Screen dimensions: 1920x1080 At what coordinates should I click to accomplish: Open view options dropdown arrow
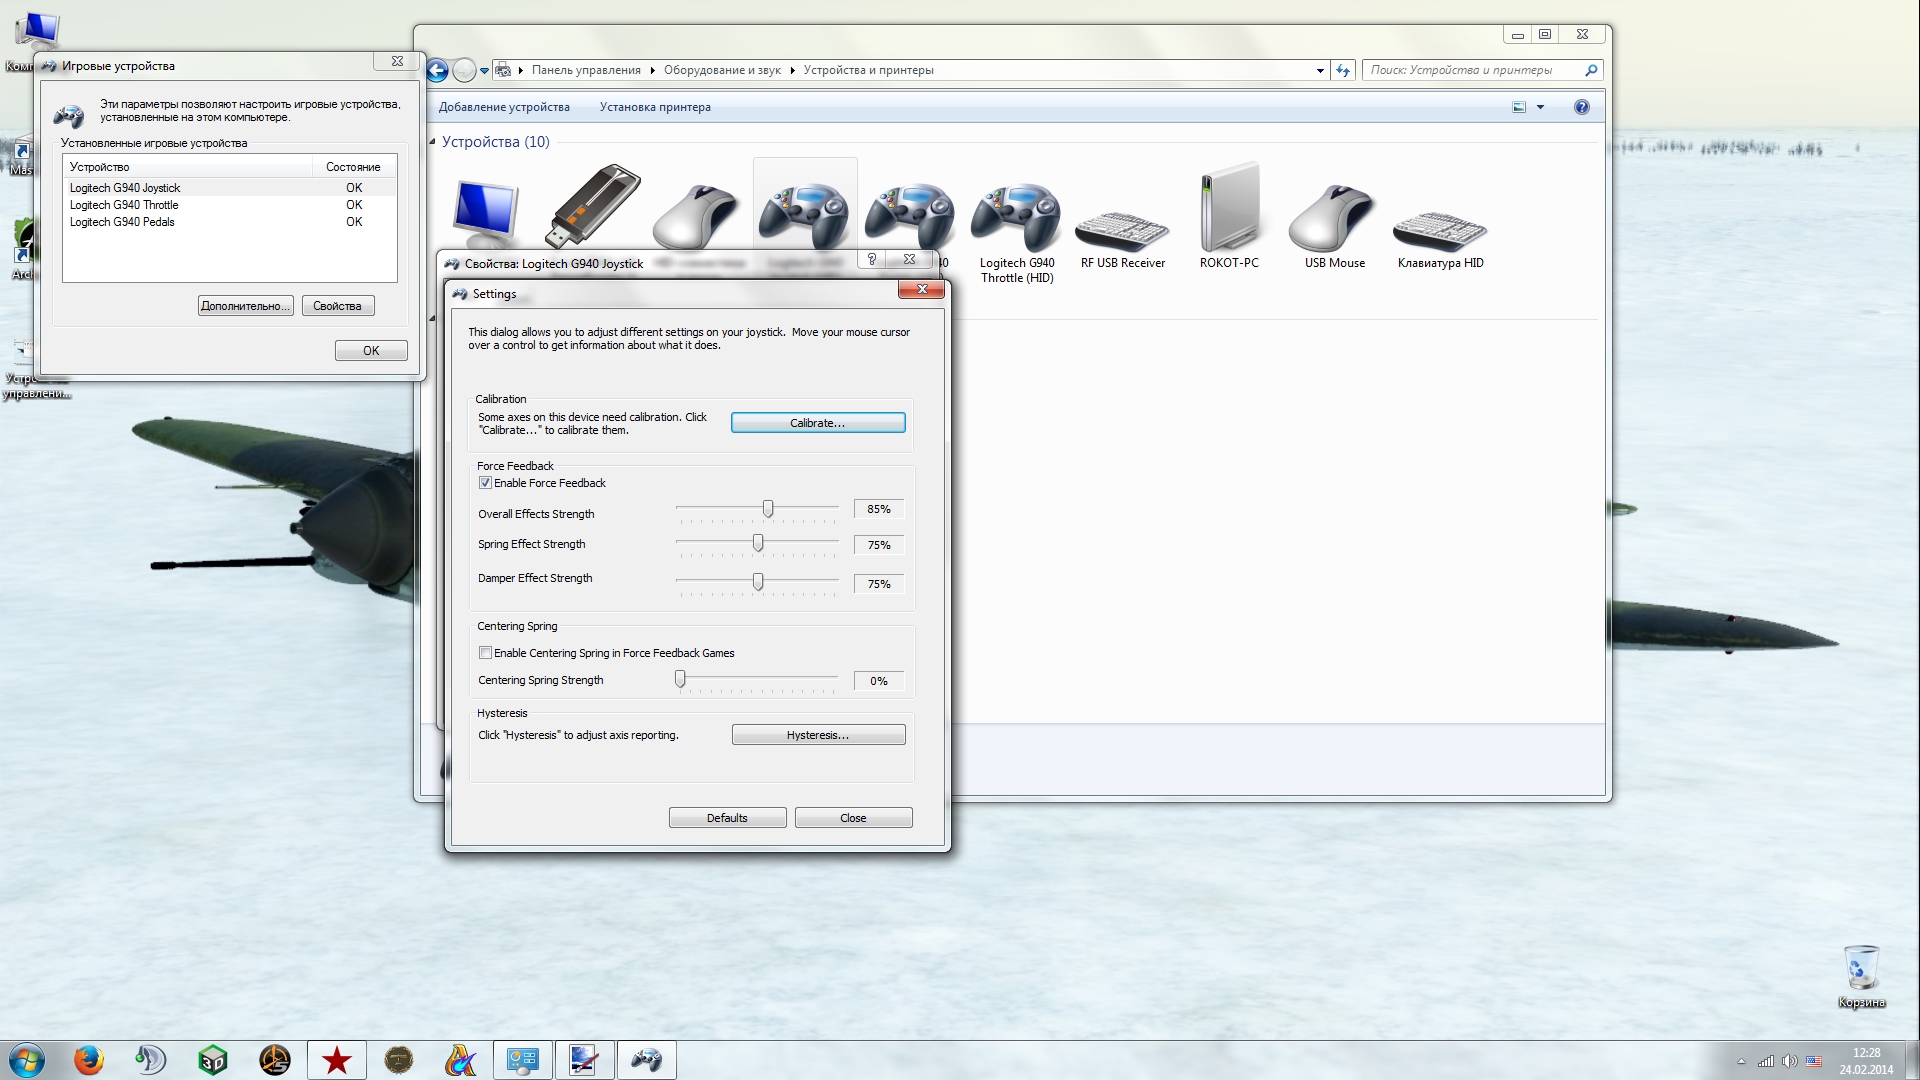coord(1540,107)
